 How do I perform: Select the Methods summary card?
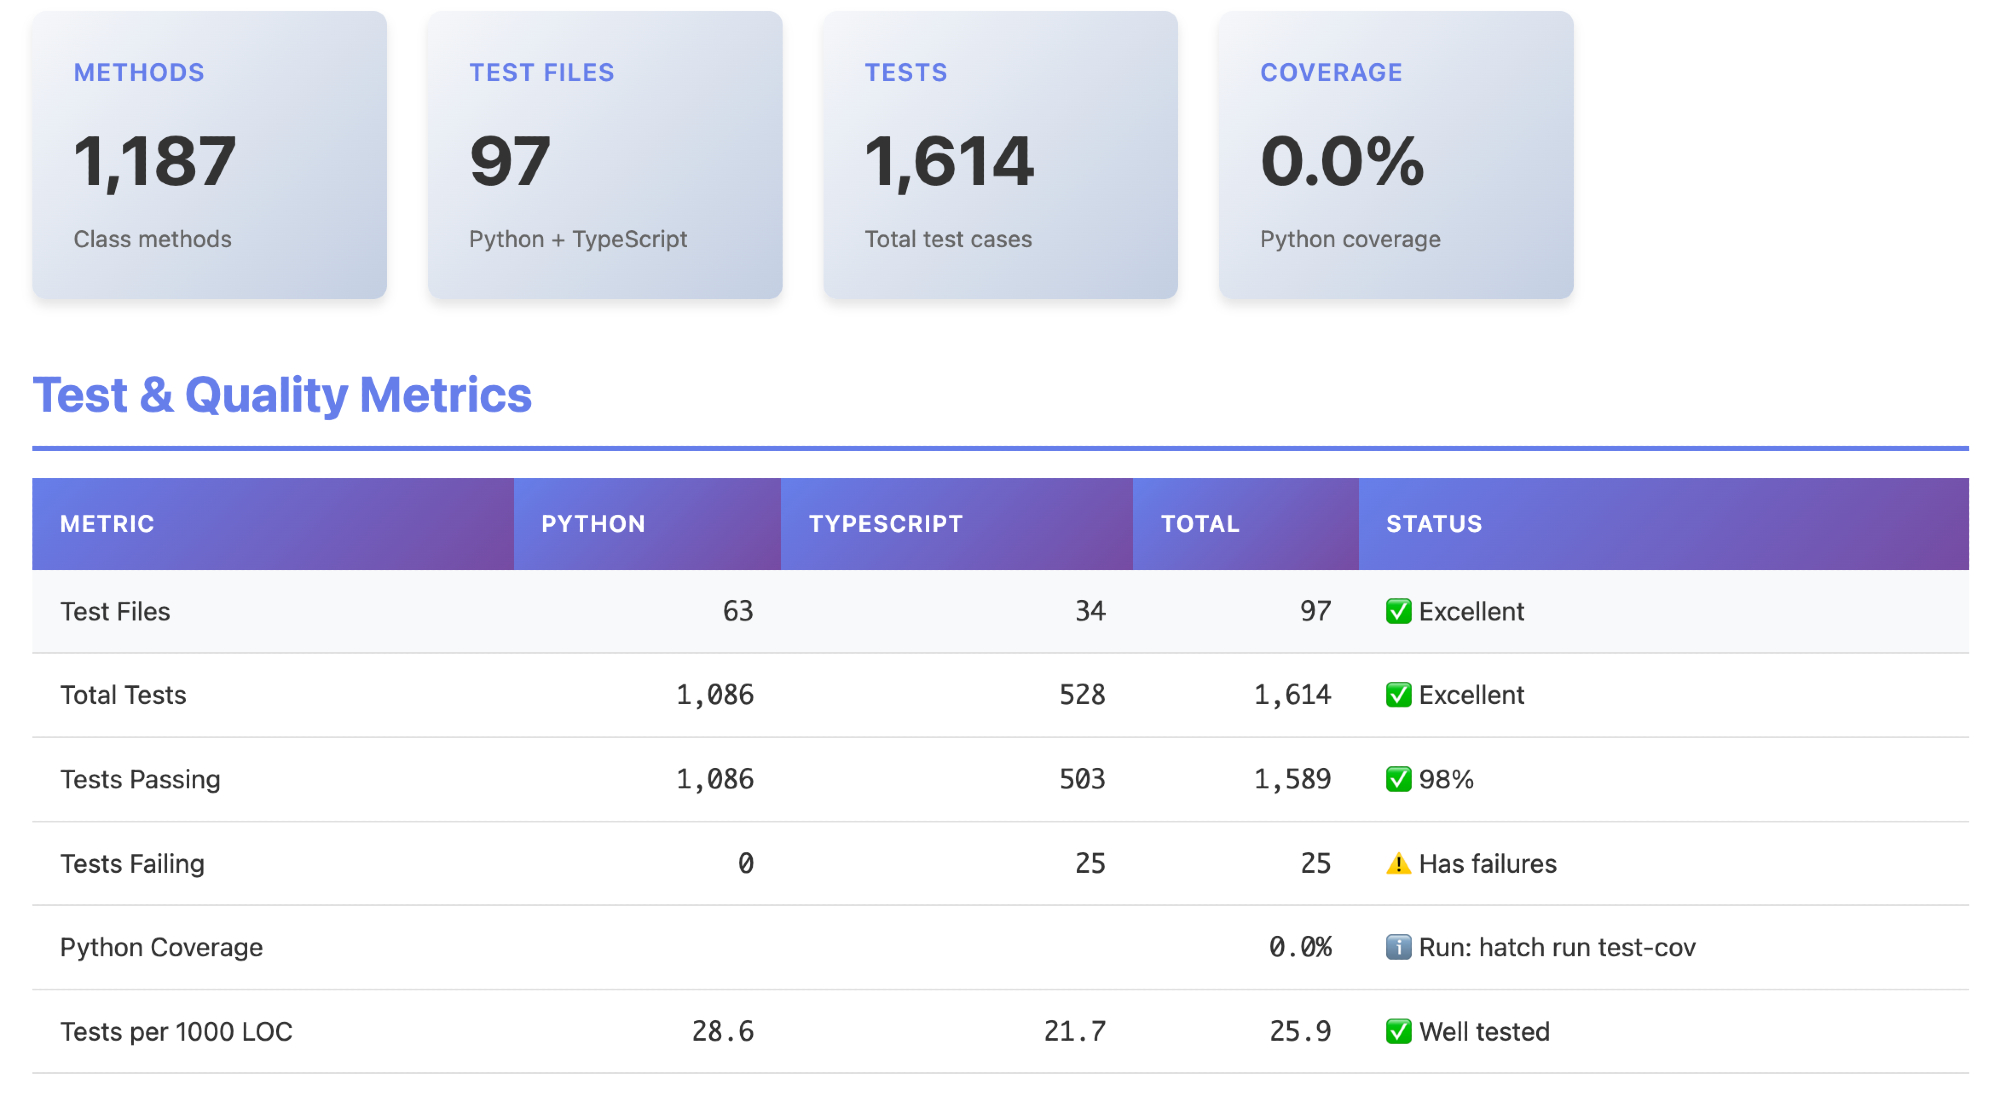pyautogui.click(x=209, y=155)
